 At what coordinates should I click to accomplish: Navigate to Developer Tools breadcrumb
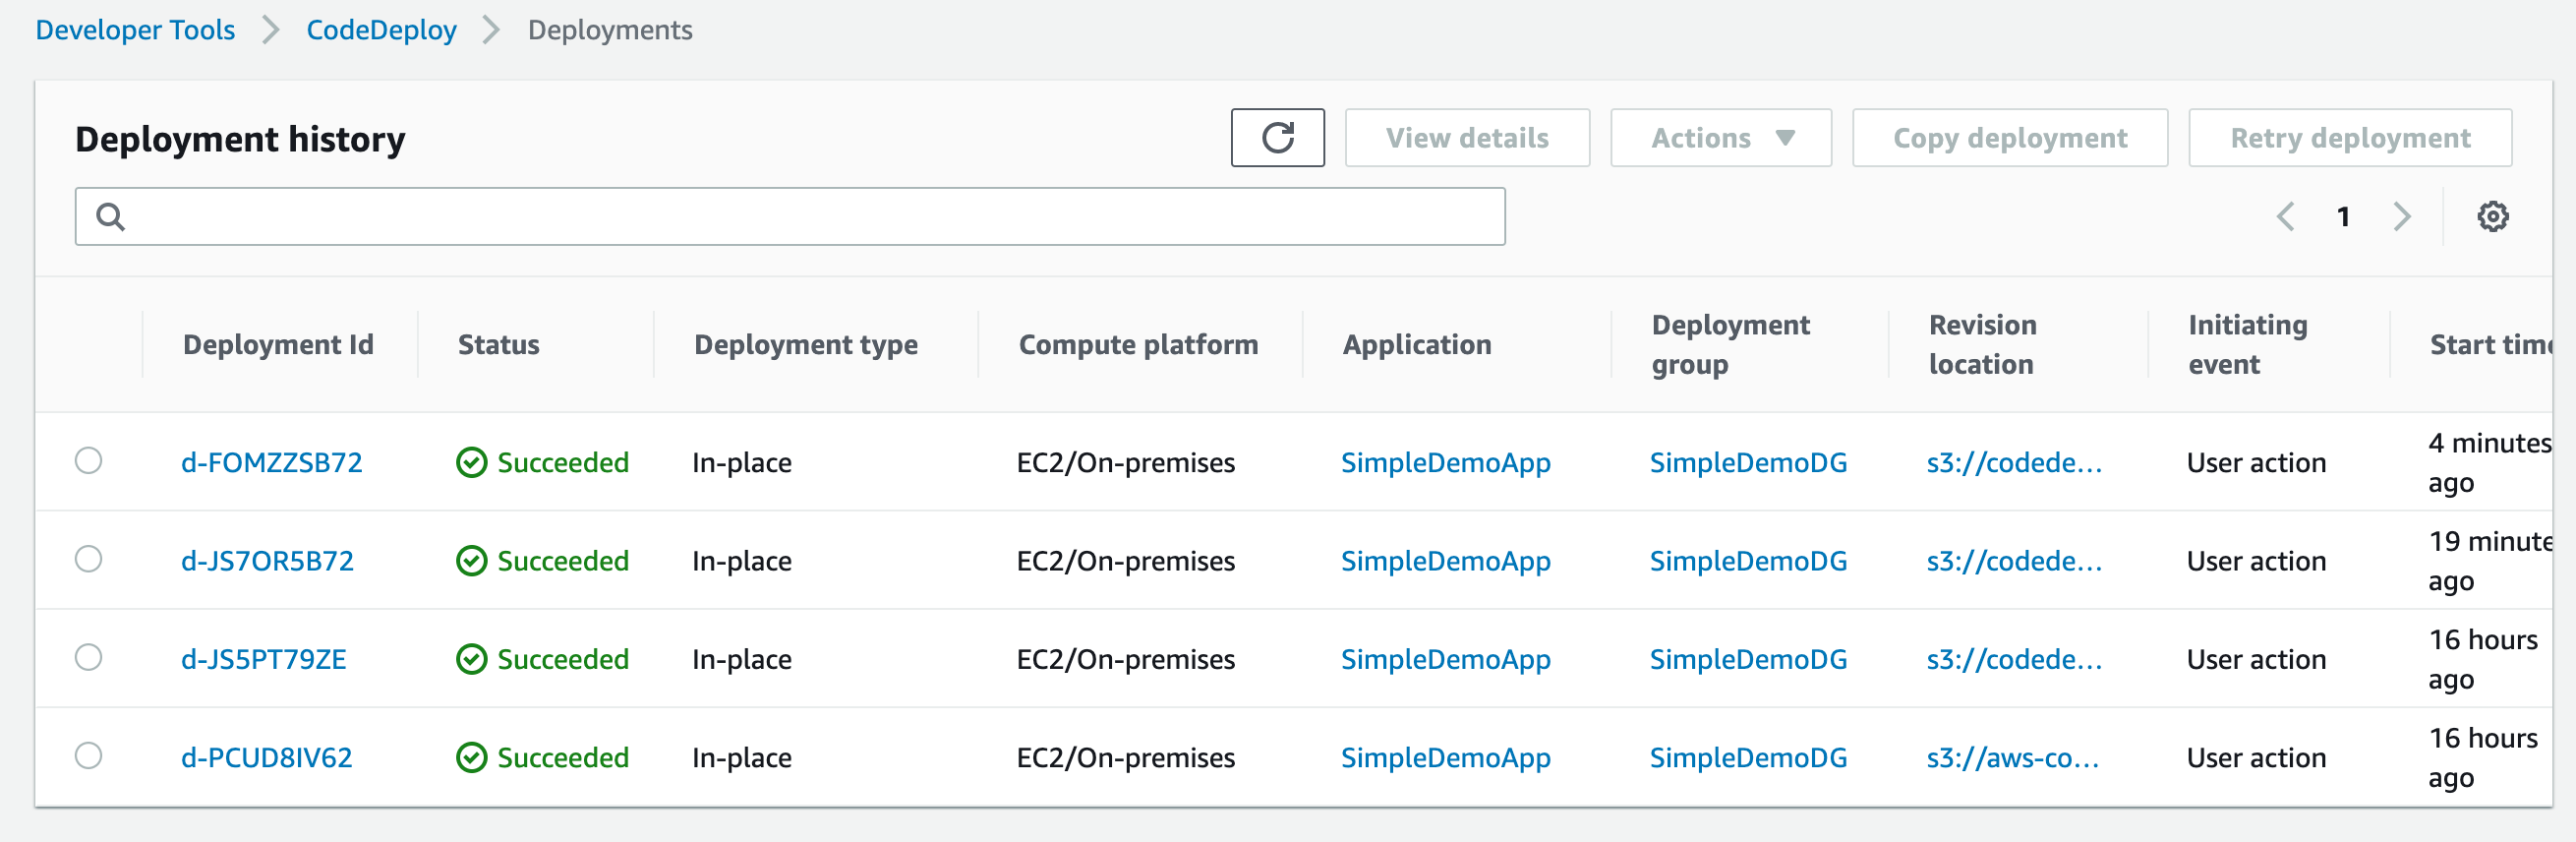[135, 30]
